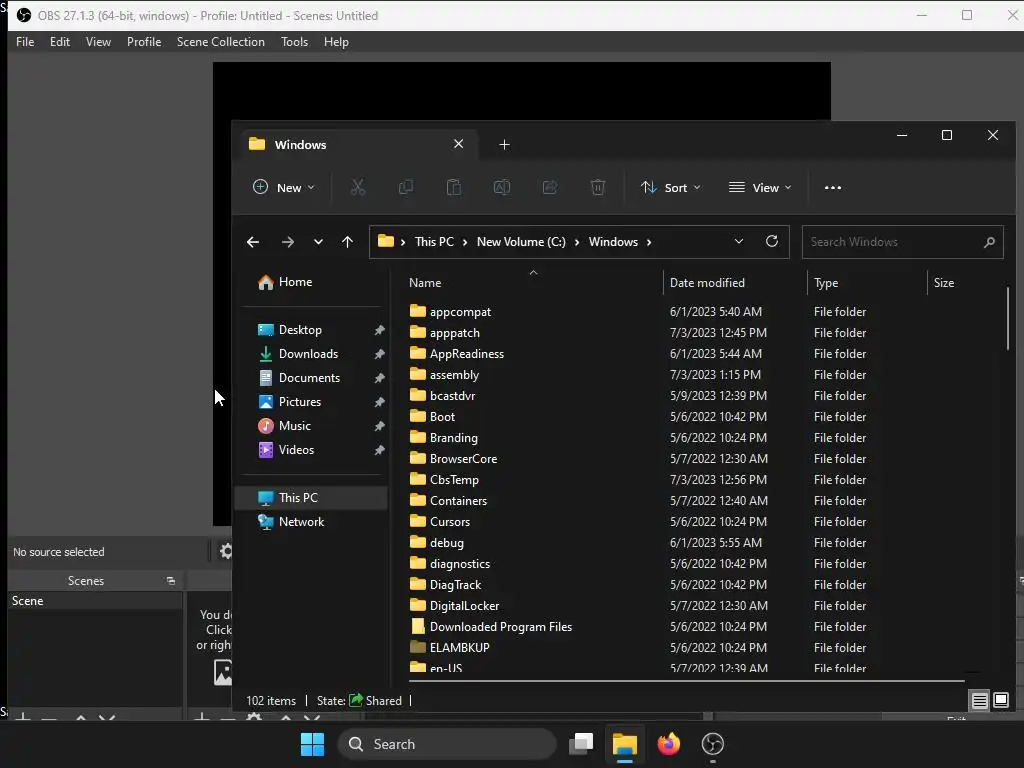Click the Delete trash icon
The image size is (1024, 768).
pyautogui.click(x=598, y=187)
